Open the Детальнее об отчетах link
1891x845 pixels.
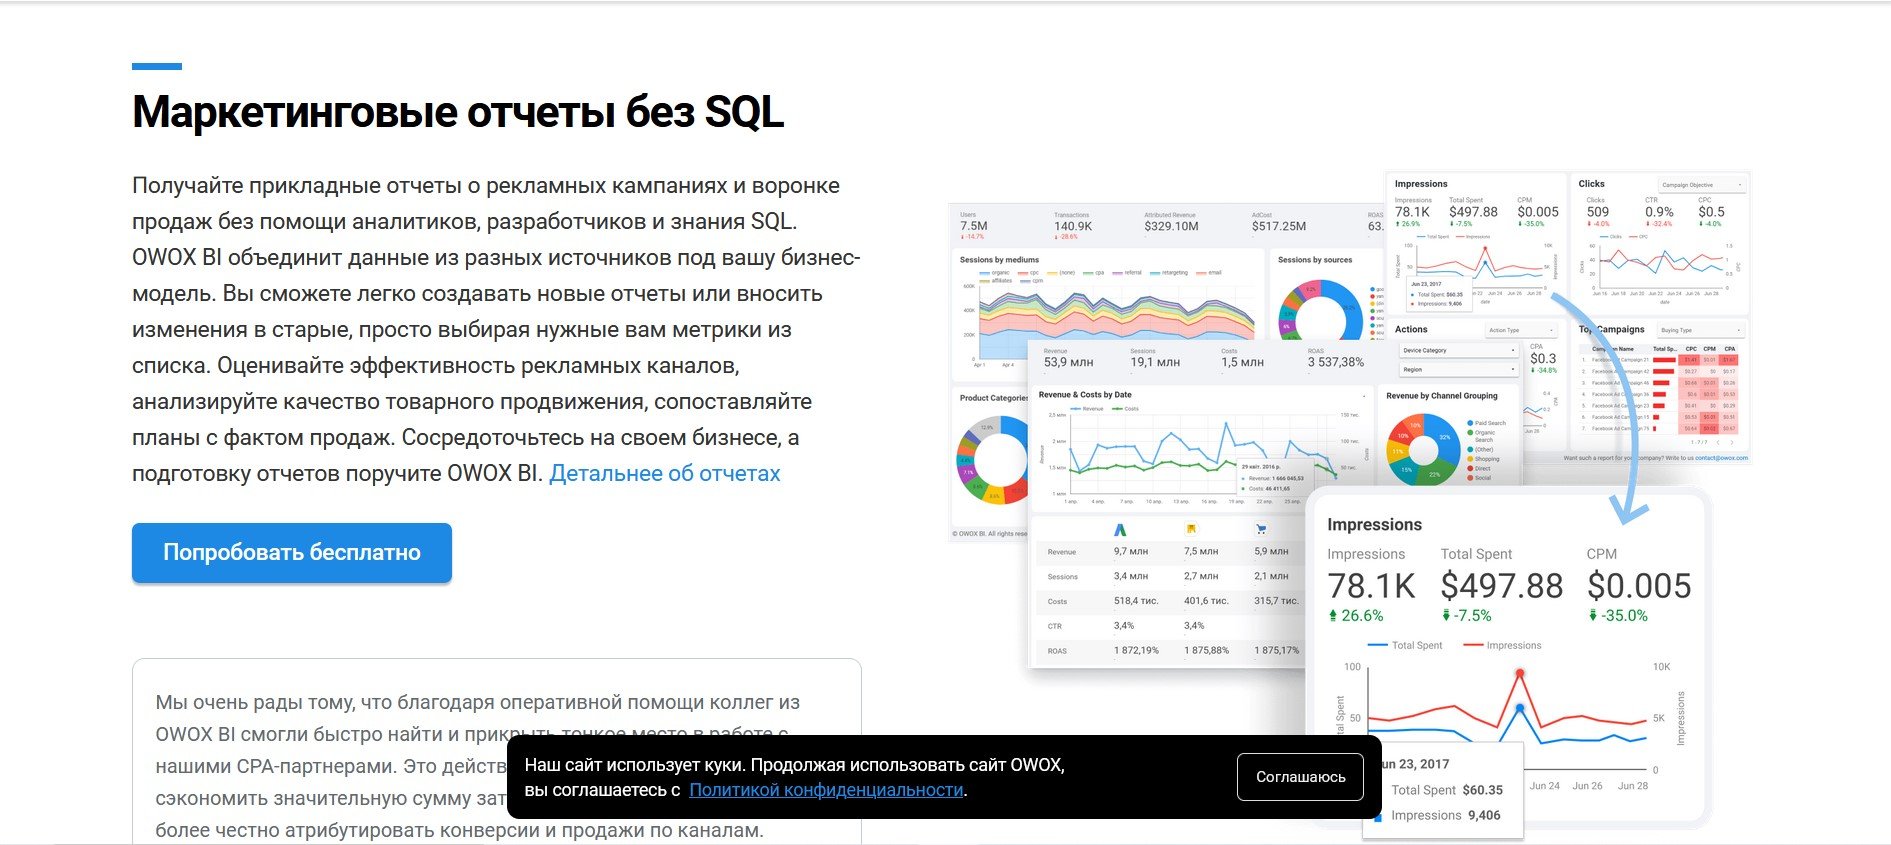[x=664, y=474]
